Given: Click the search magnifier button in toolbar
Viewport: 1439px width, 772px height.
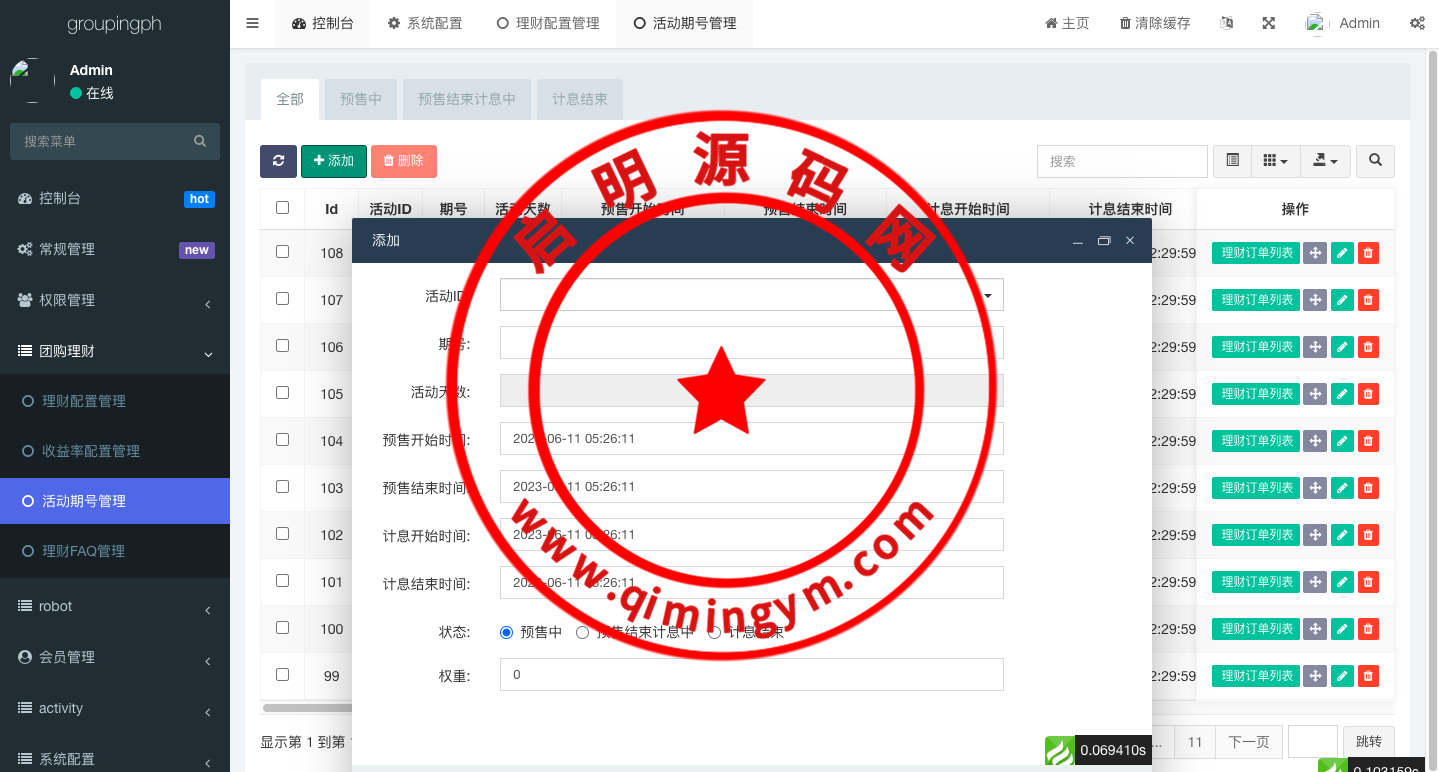Looking at the screenshot, I should tap(1375, 161).
